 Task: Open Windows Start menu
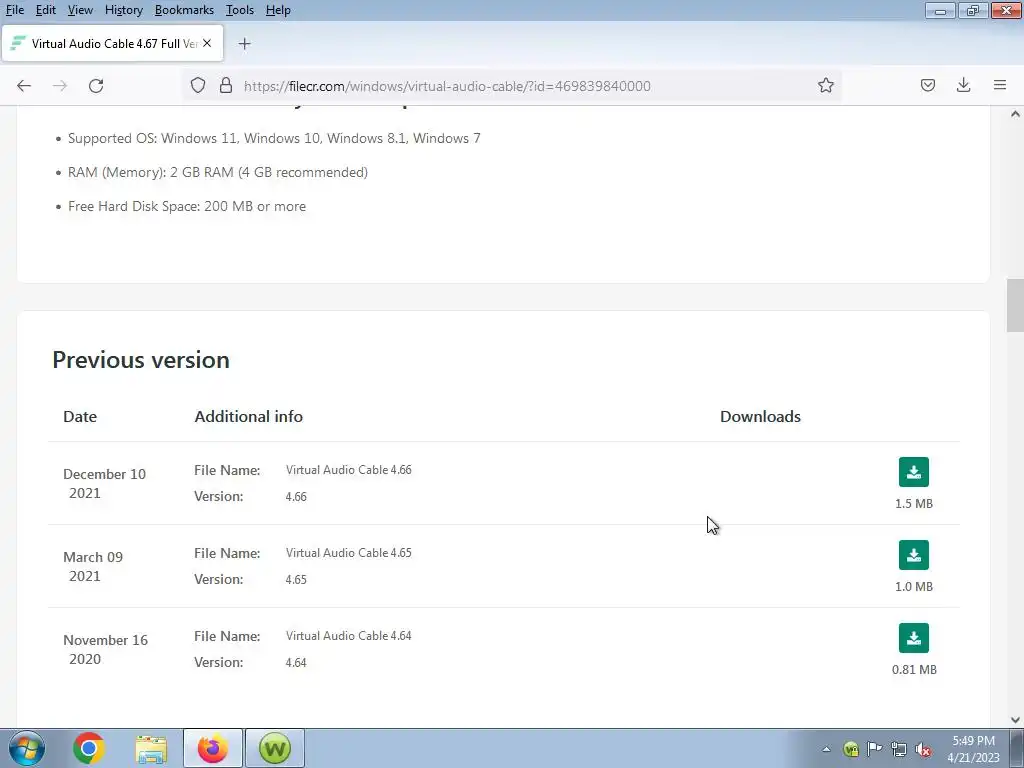[27, 748]
